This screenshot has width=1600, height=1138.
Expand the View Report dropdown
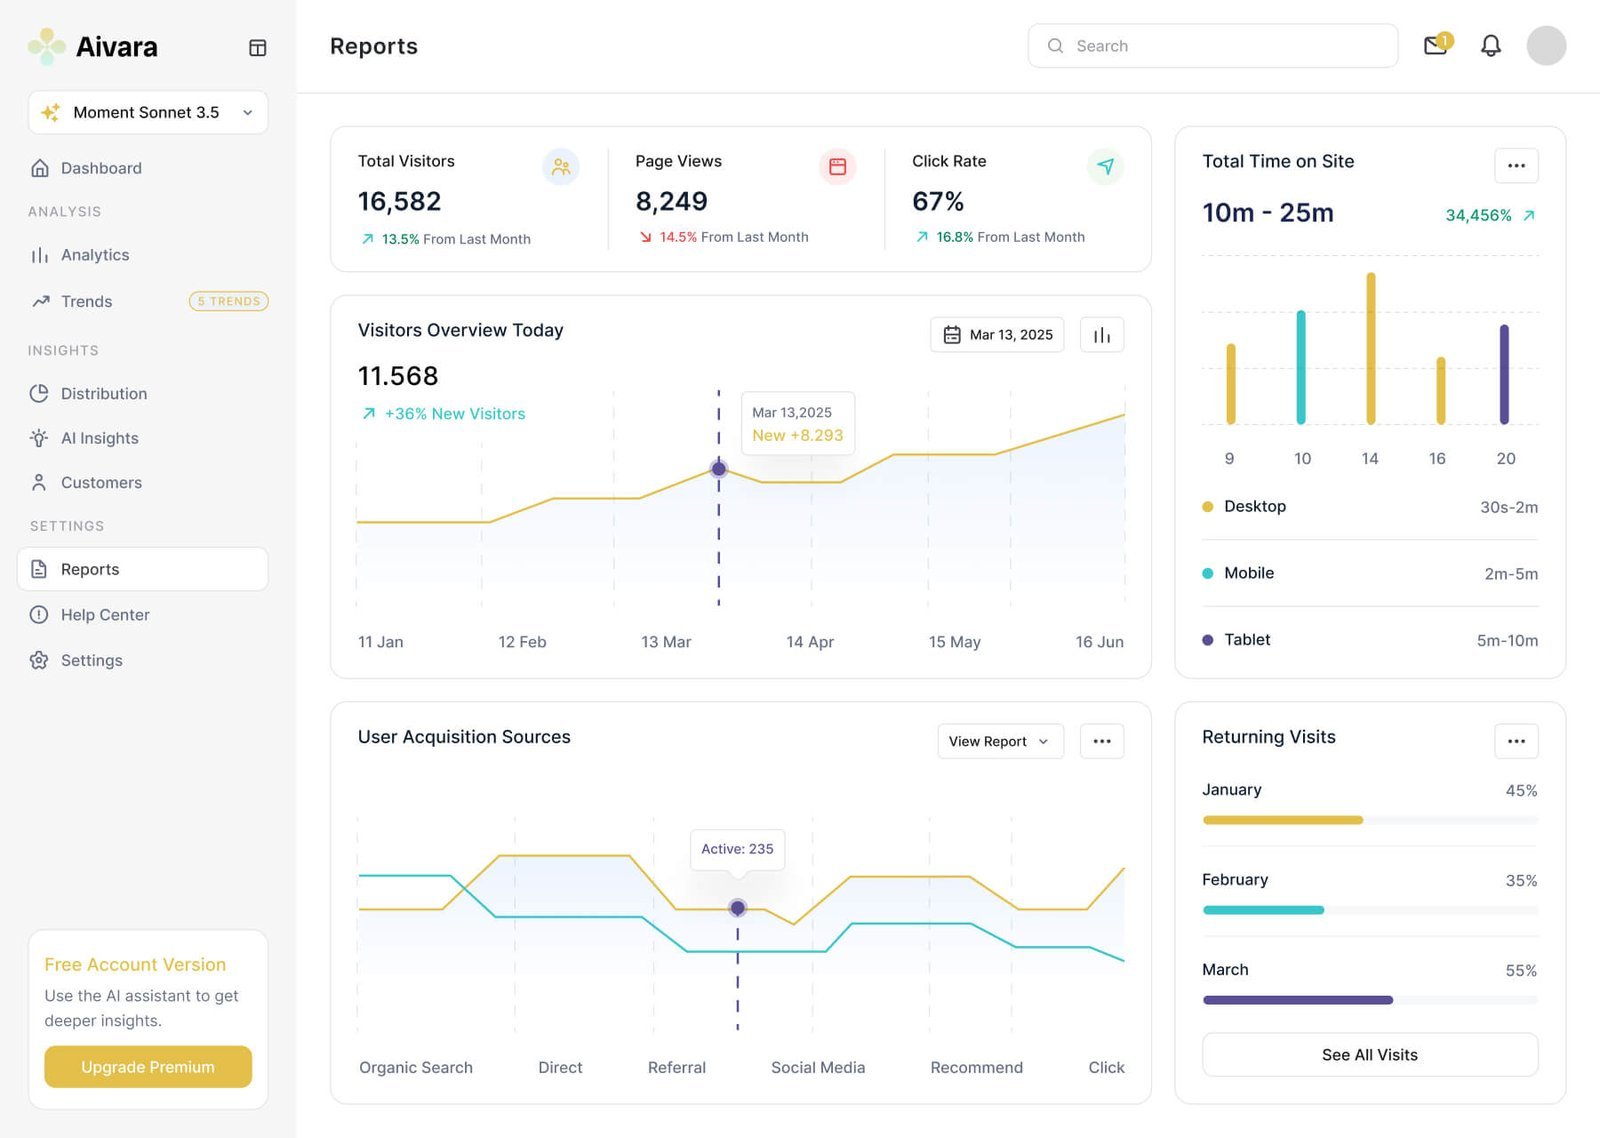pos(999,741)
